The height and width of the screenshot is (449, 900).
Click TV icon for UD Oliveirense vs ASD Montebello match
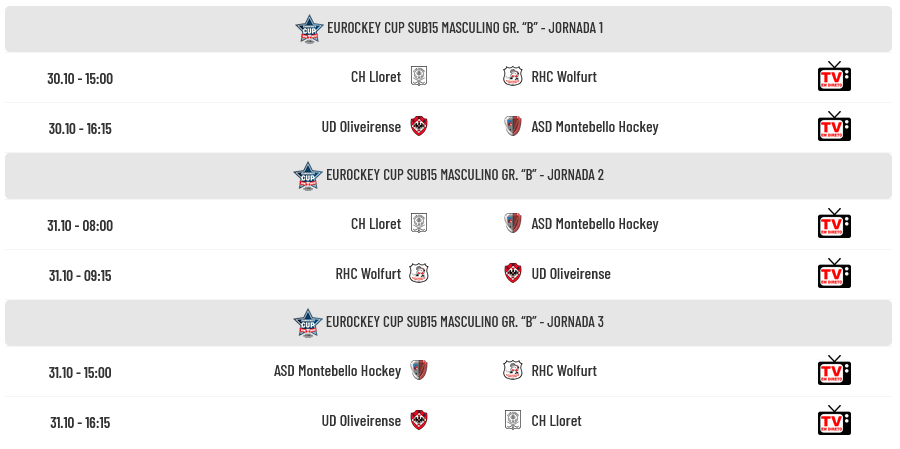click(833, 127)
